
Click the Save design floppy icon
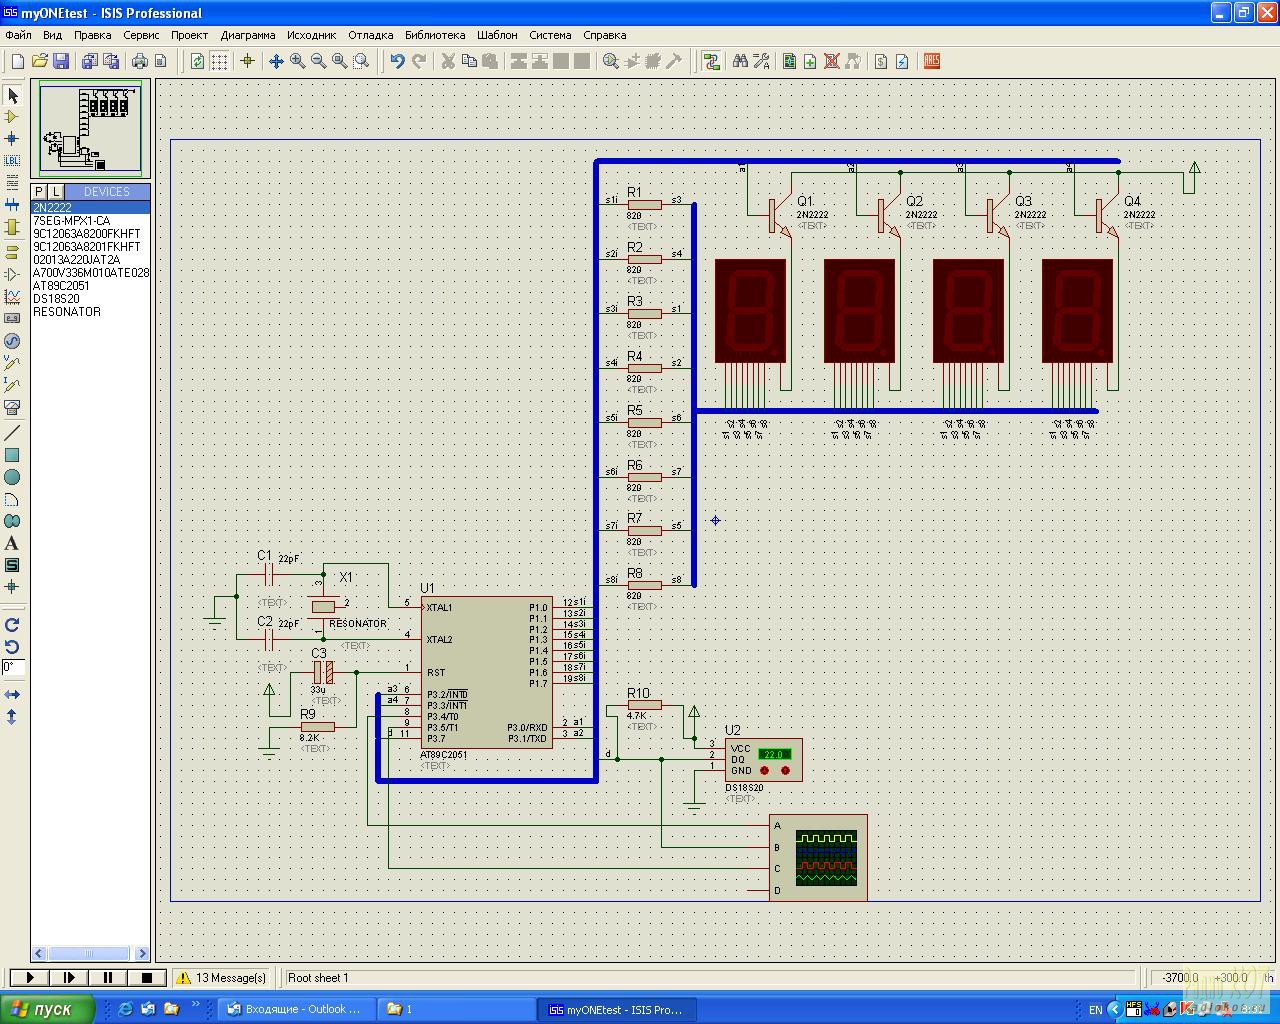tap(61, 61)
